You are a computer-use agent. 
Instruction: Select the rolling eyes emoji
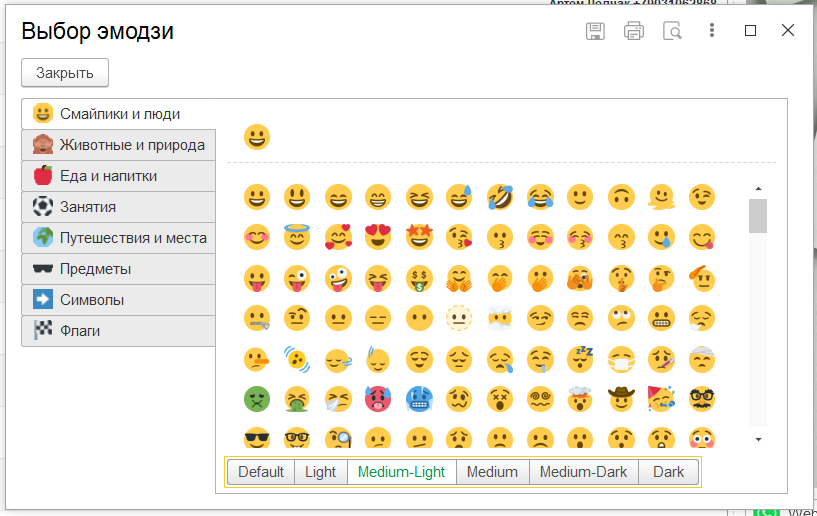click(x=621, y=318)
